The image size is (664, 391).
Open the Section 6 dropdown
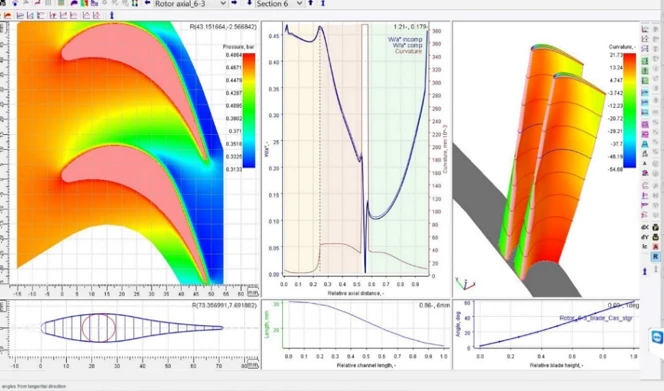pyautogui.click(x=279, y=3)
